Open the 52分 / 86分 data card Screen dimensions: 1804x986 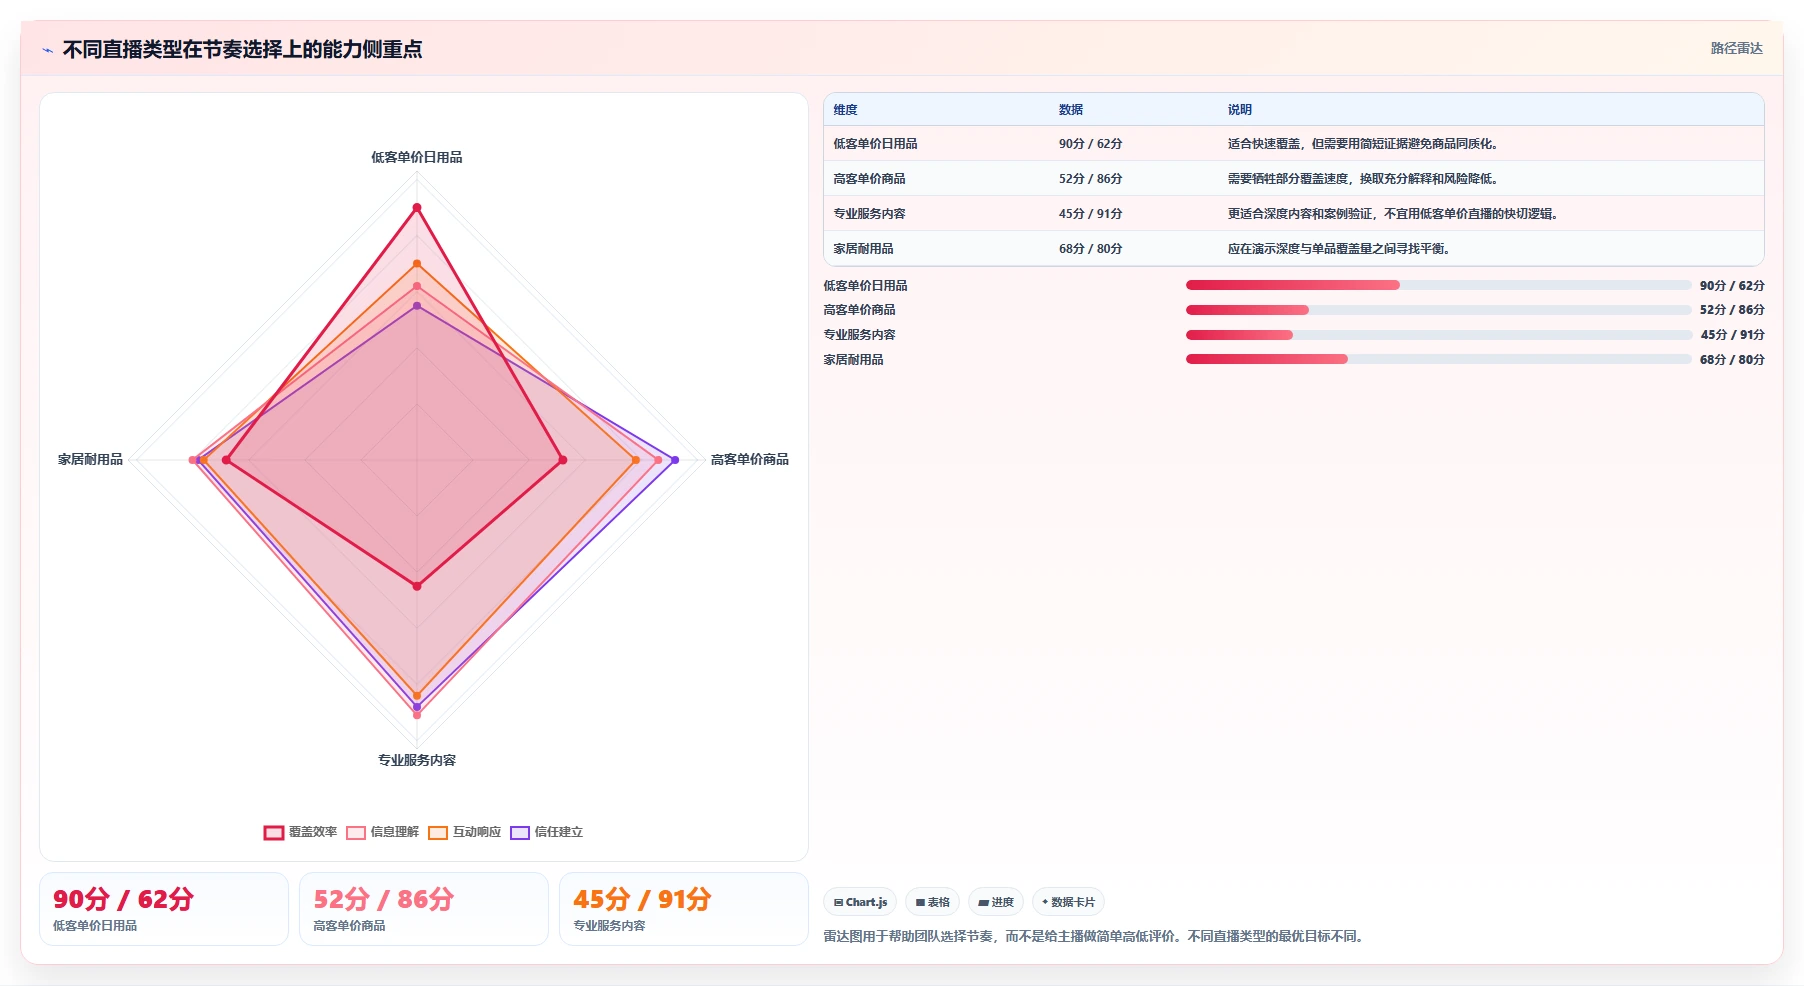[x=424, y=909]
